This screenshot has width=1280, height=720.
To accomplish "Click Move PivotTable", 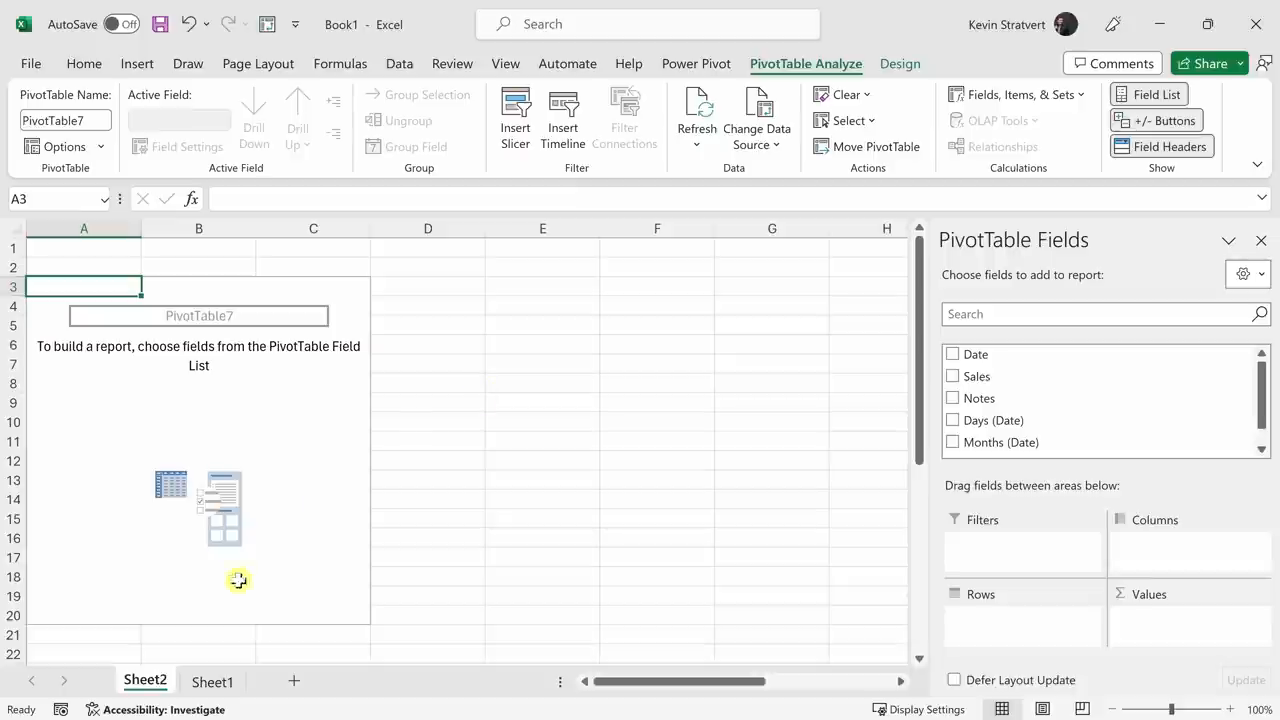I will [x=867, y=146].
